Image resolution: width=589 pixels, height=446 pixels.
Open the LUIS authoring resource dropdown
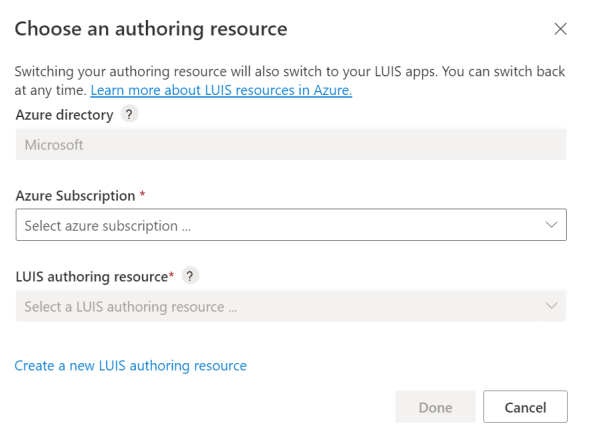291,306
